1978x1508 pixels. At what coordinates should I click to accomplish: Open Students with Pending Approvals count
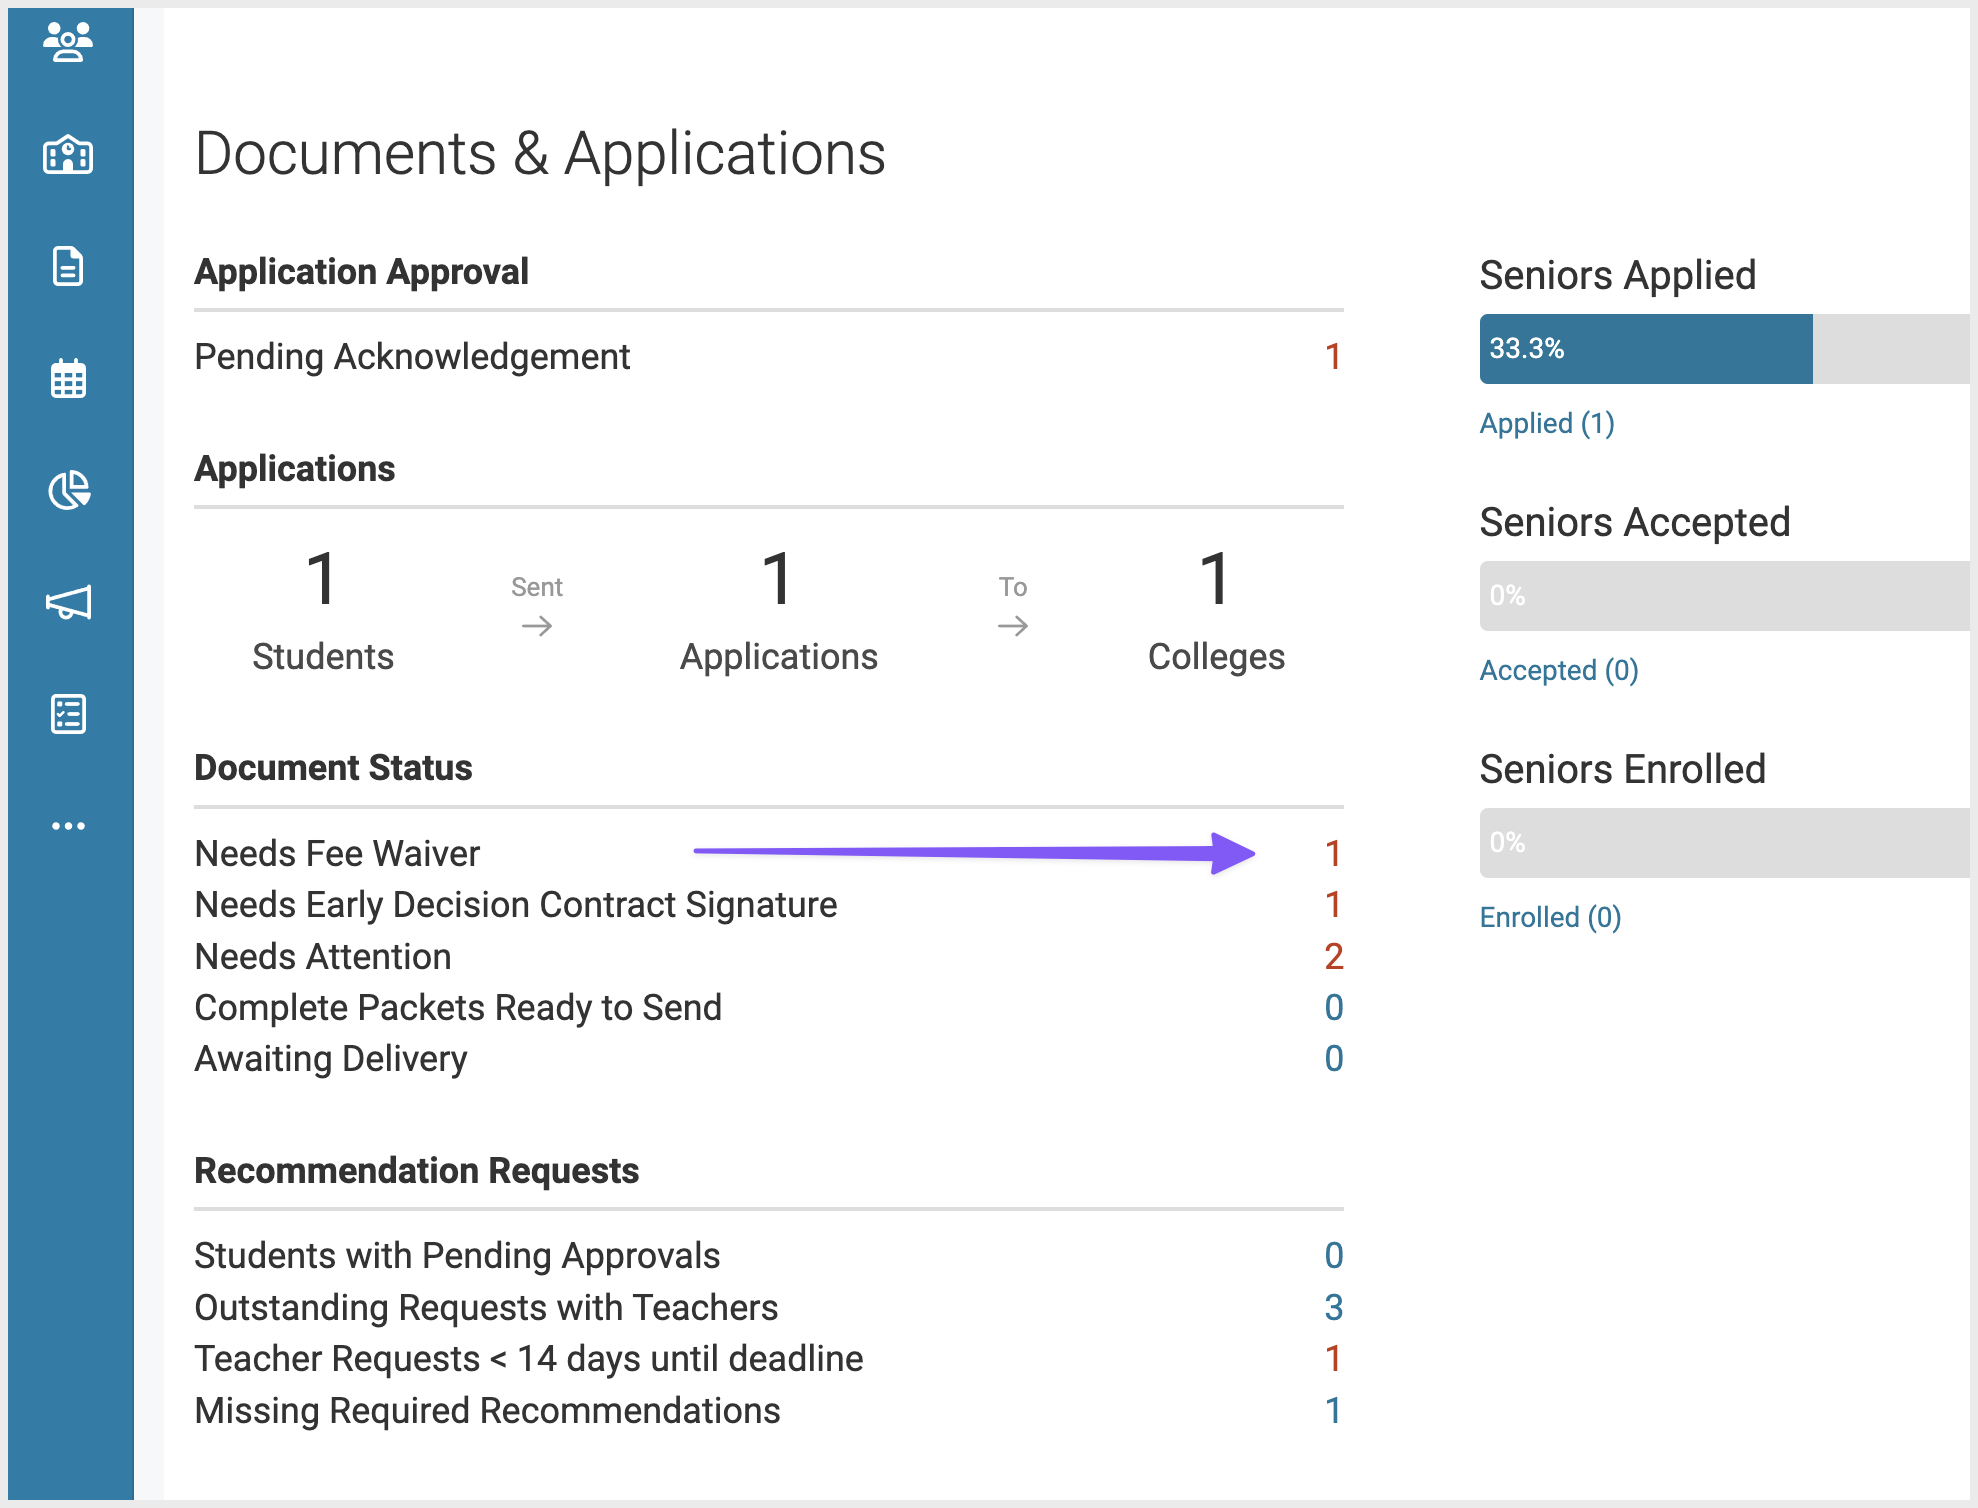[1333, 1256]
